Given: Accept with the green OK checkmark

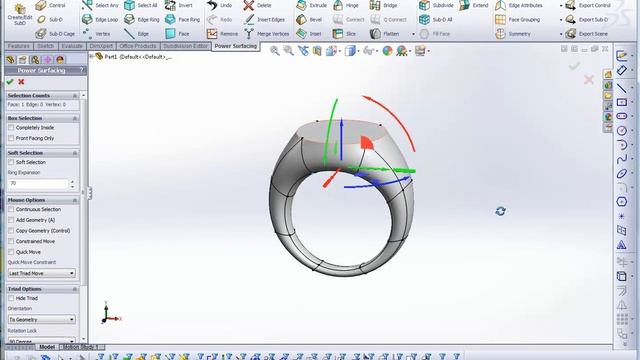Looking at the screenshot, I should (10, 82).
